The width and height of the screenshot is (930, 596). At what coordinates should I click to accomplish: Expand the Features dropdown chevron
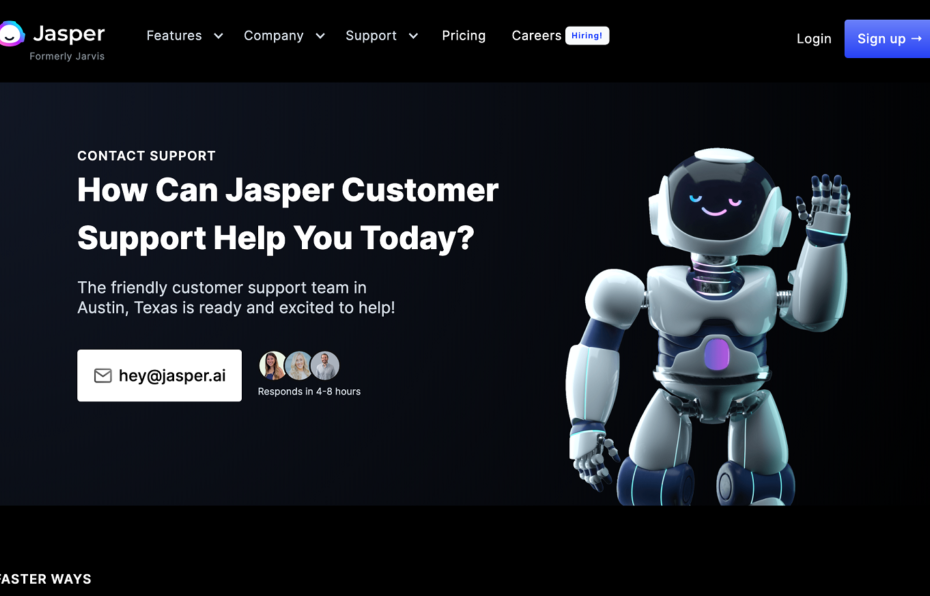click(x=218, y=36)
